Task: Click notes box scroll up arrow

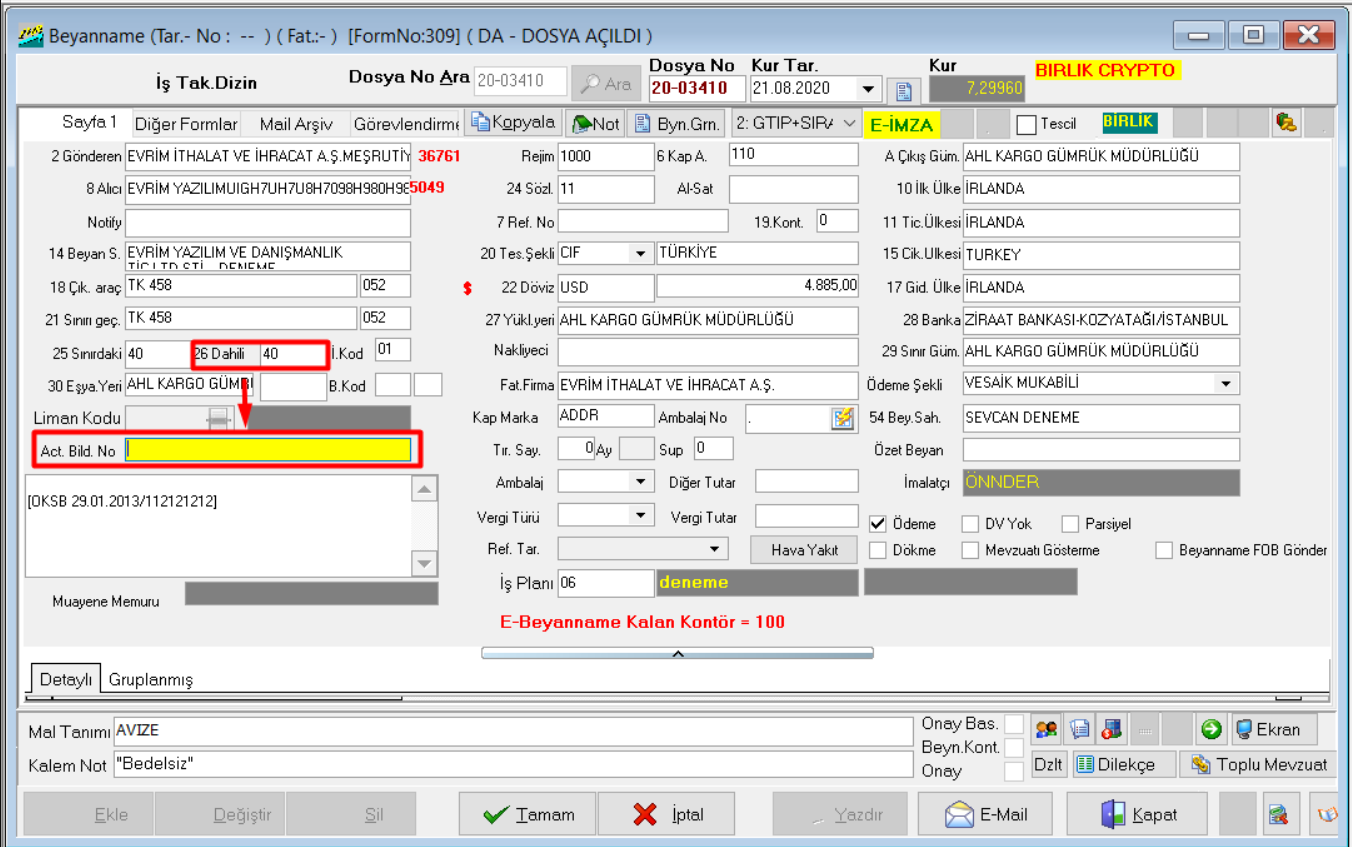Action: click(425, 489)
